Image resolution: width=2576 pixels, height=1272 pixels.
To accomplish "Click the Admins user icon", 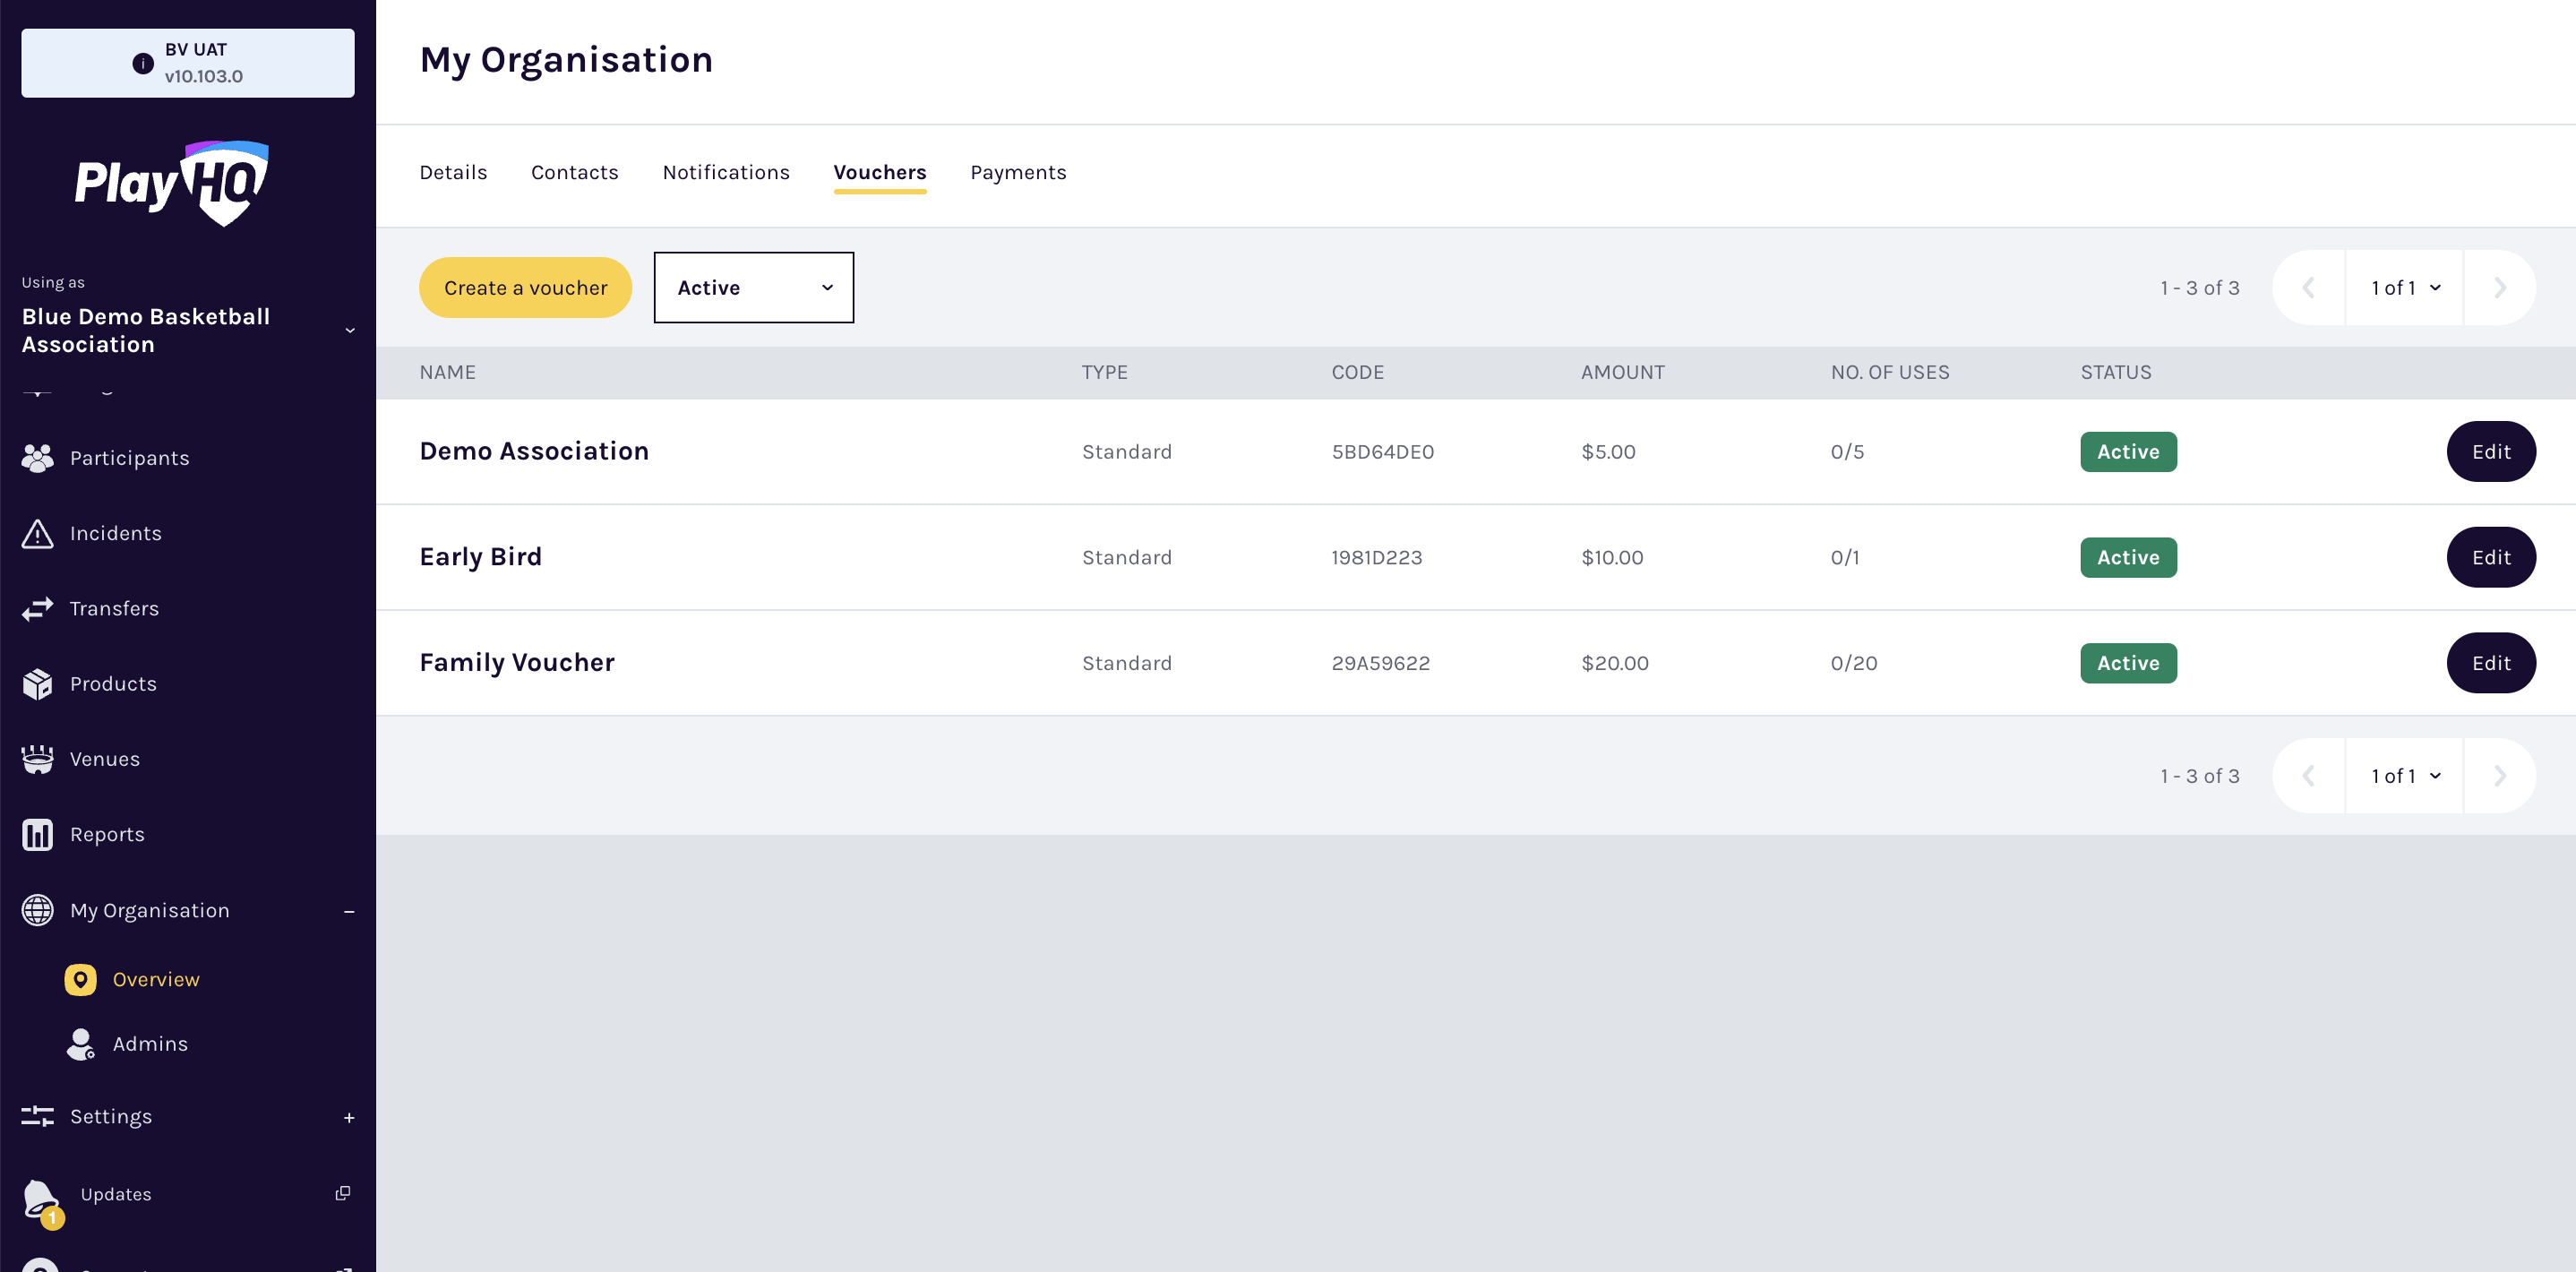I will coord(81,1044).
